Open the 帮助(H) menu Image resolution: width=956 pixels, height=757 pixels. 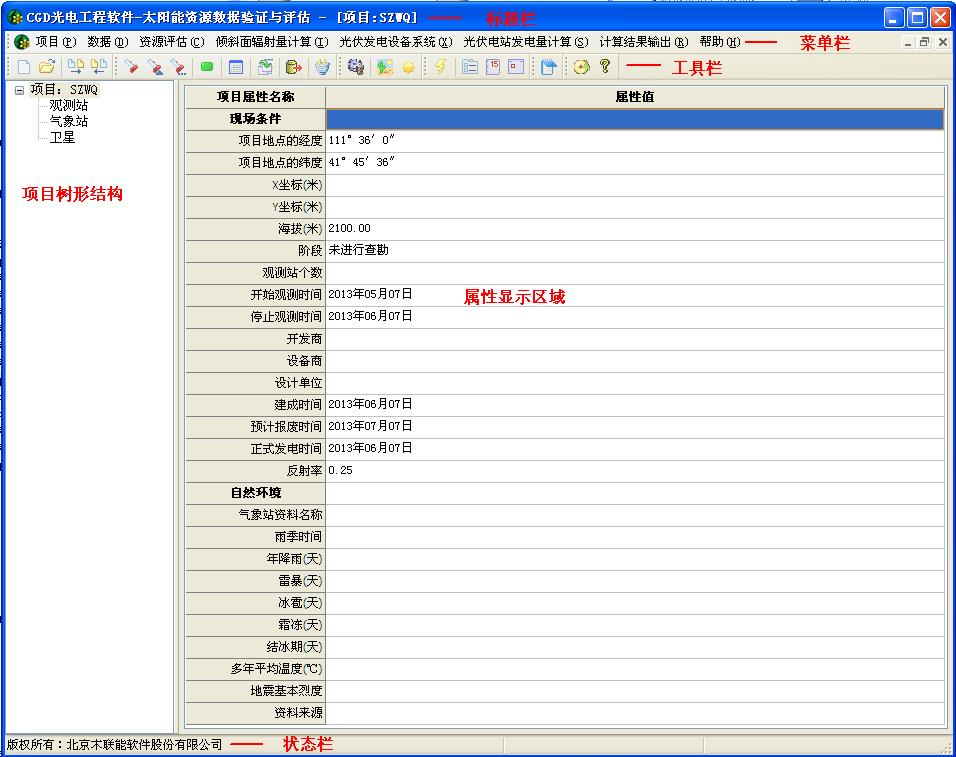tap(720, 42)
